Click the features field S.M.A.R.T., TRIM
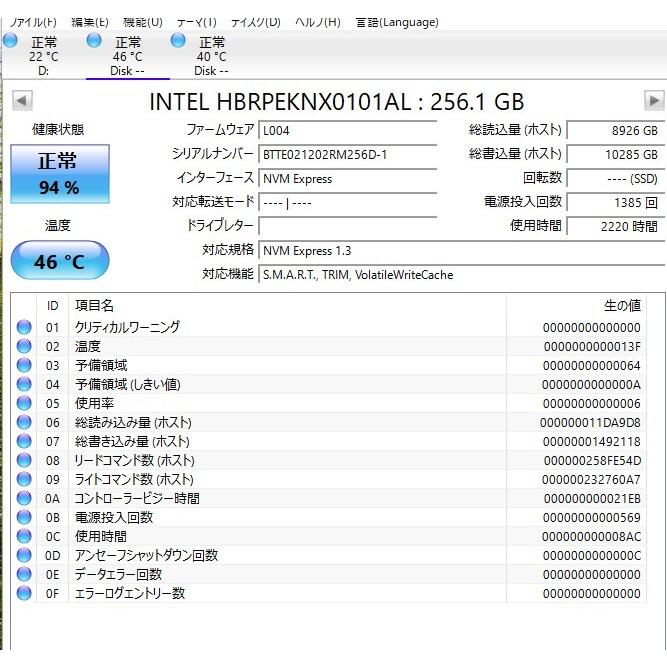667x667 pixels. pyautogui.click(x=461, y=275)
